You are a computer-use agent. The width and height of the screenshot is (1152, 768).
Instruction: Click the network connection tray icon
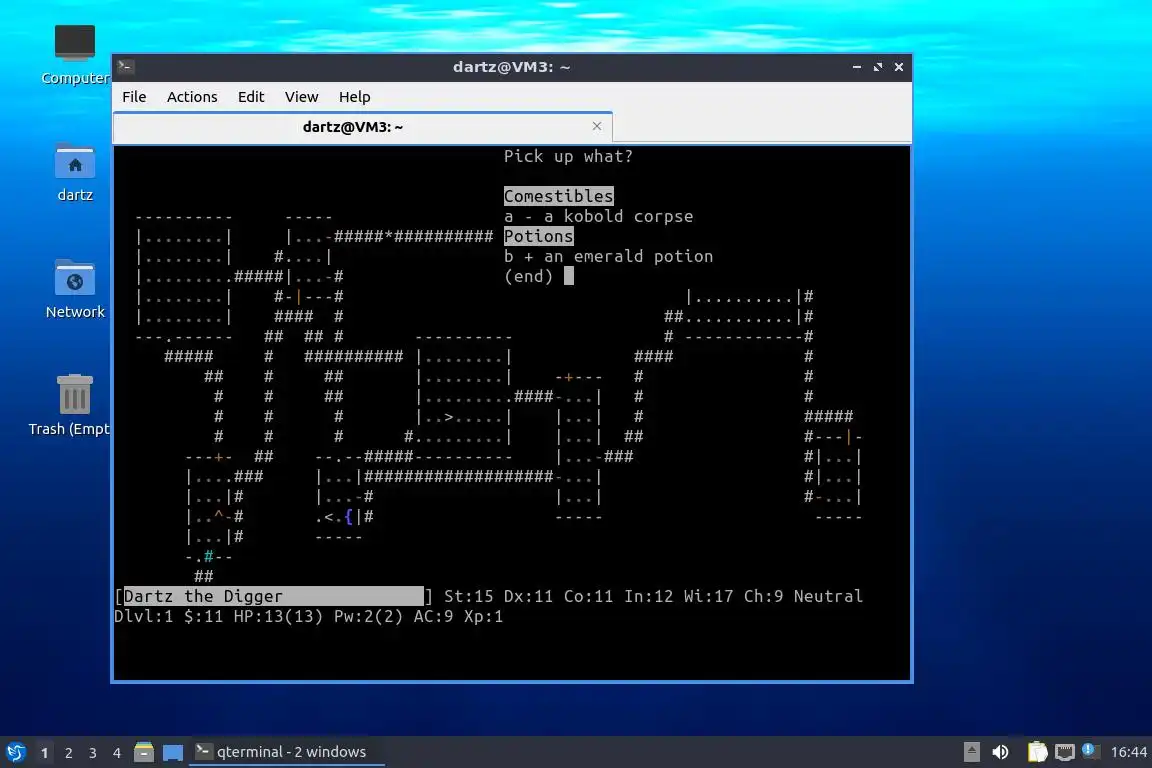pos(1065,752)
